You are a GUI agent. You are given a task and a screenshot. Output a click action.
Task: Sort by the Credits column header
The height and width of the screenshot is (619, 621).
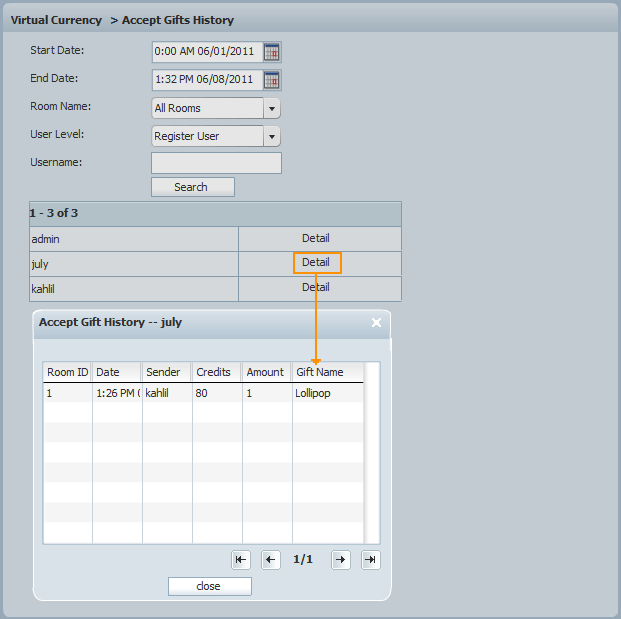tap(216, 372)
